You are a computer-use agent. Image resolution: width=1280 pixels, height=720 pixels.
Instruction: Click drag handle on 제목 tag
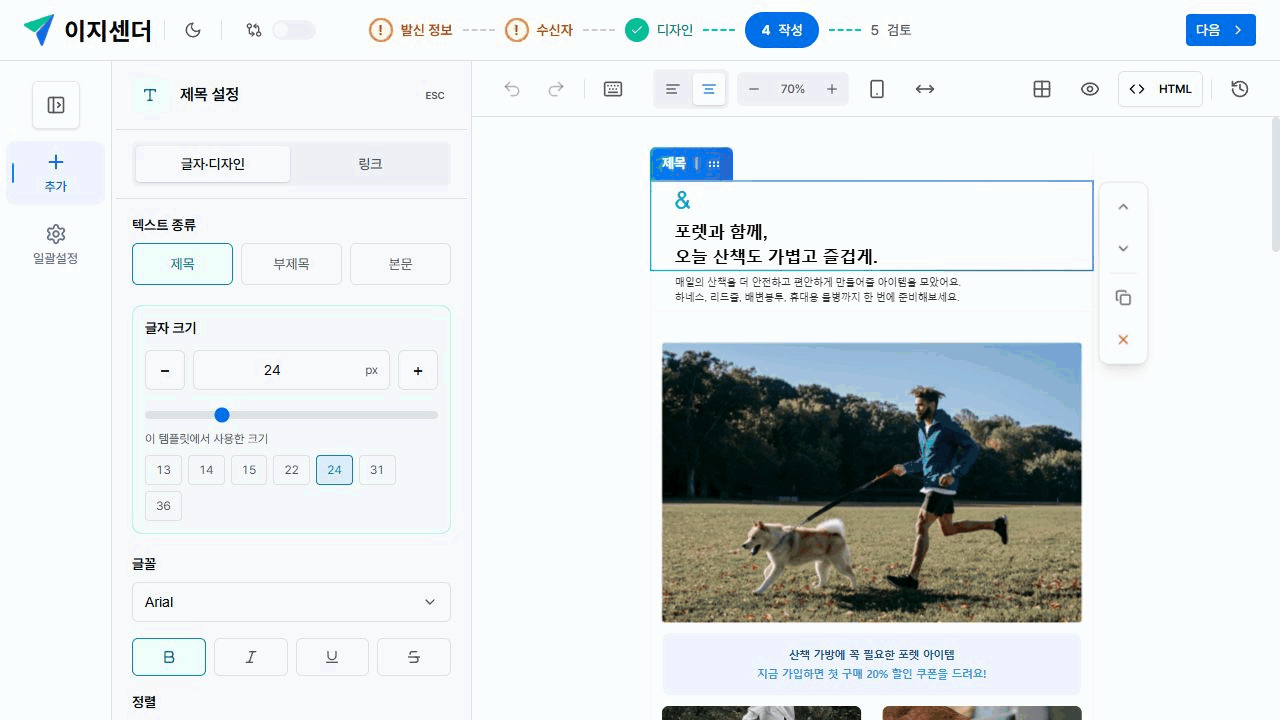[714, 164]
